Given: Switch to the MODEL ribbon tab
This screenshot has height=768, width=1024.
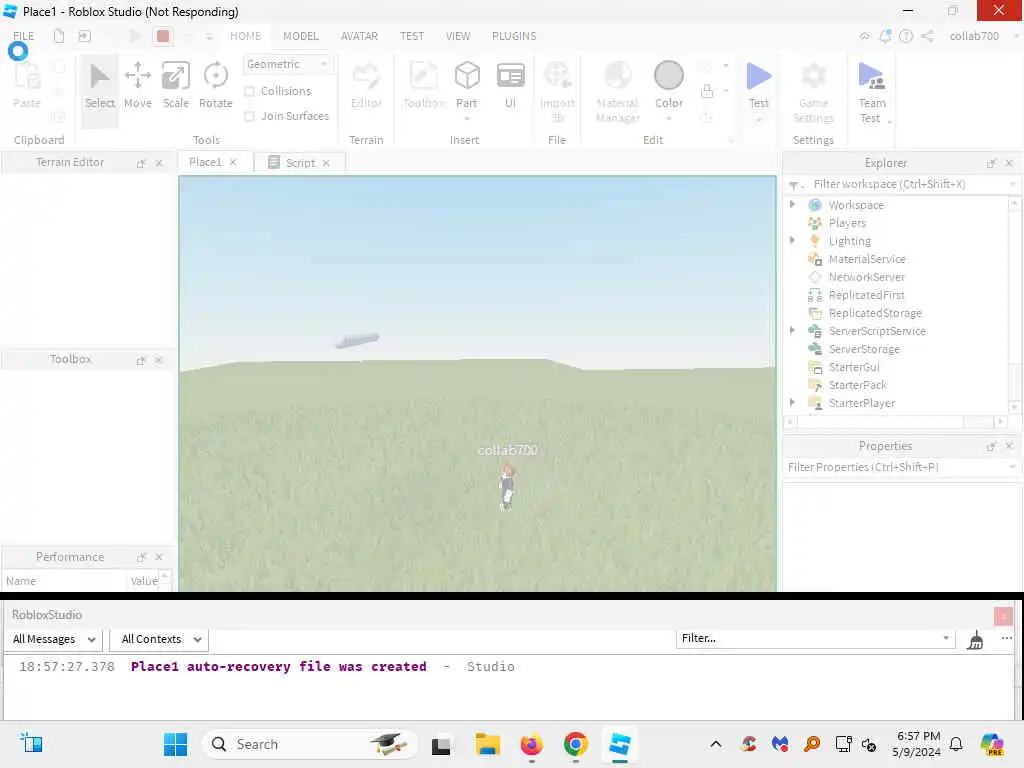Looking at the screenshot, I should click(x=300, y=36).
